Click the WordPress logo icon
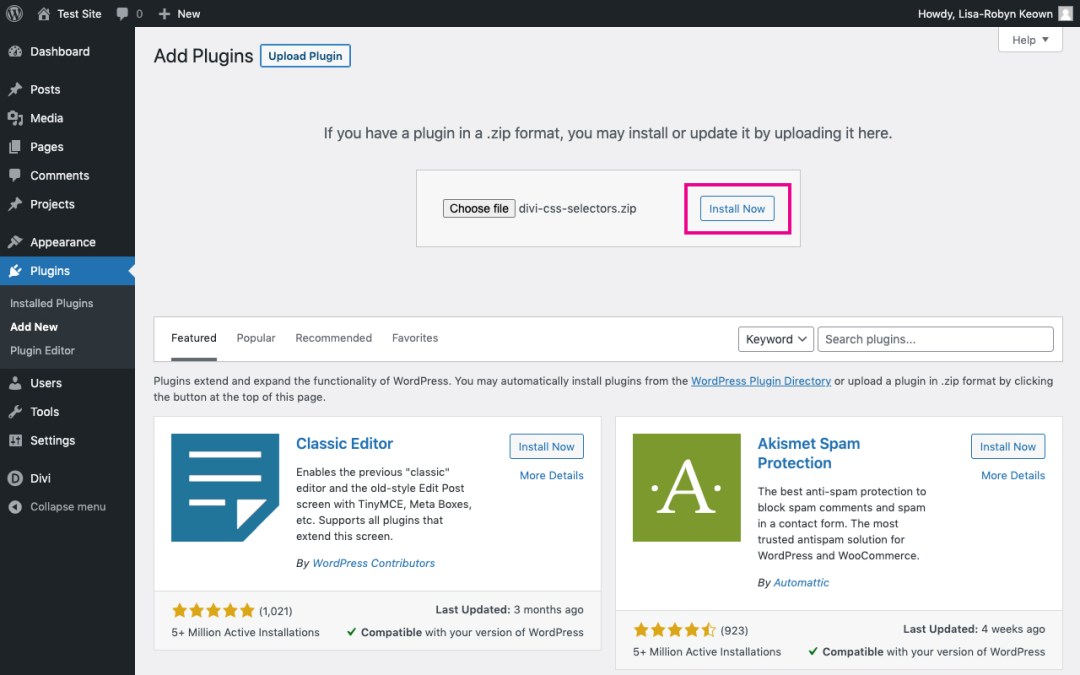 click(14, 14)
